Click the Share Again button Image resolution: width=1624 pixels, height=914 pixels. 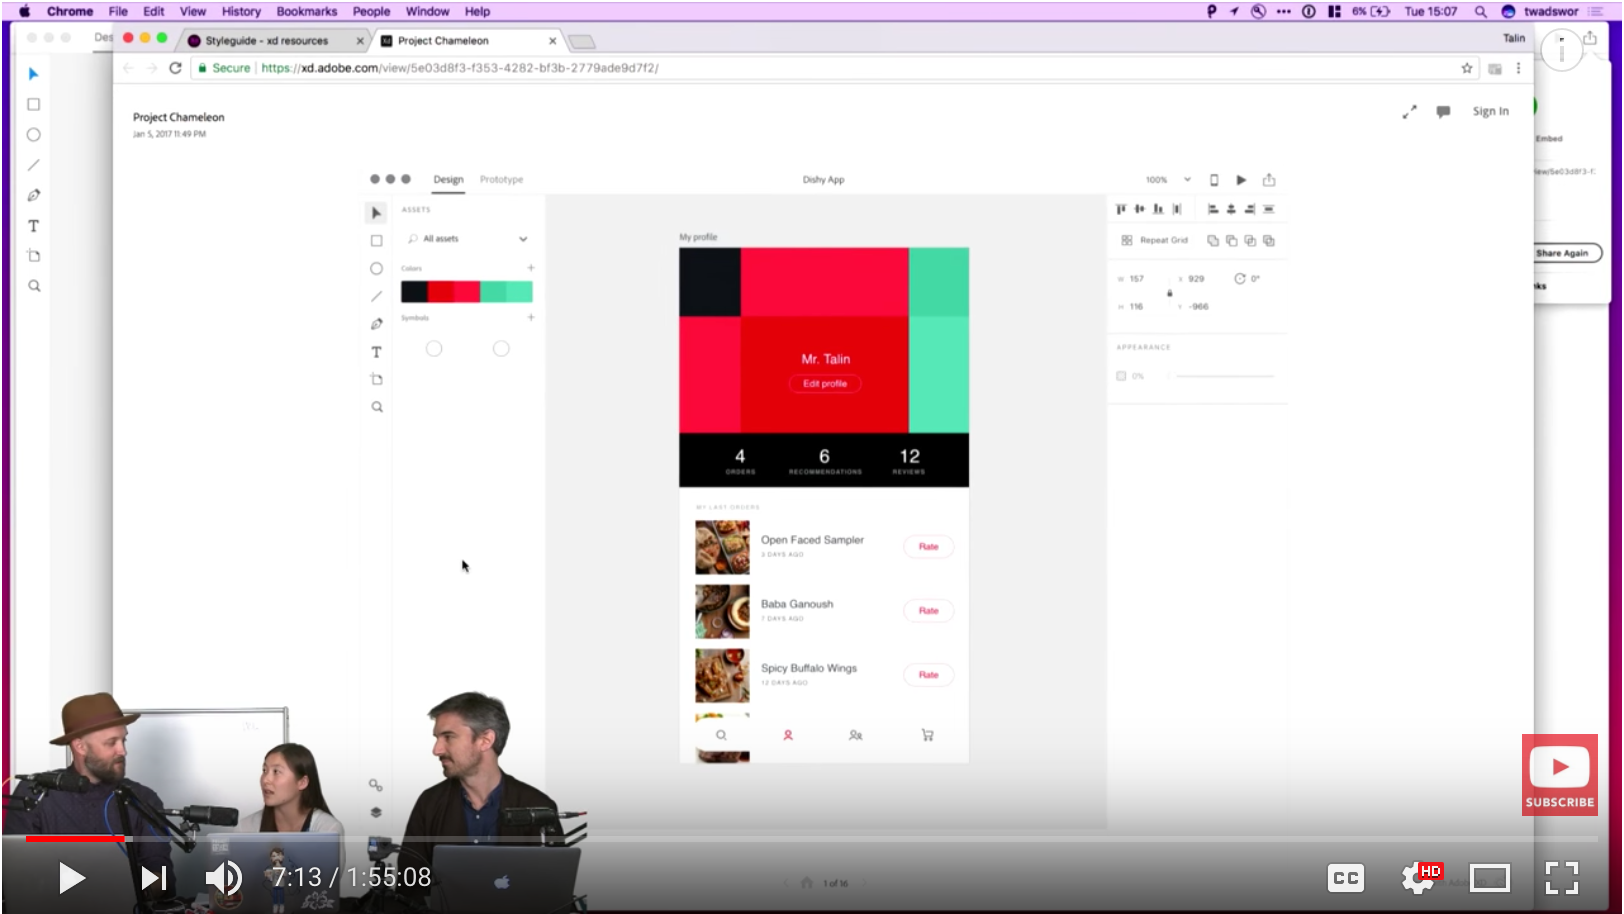(x=1562, y=253)
